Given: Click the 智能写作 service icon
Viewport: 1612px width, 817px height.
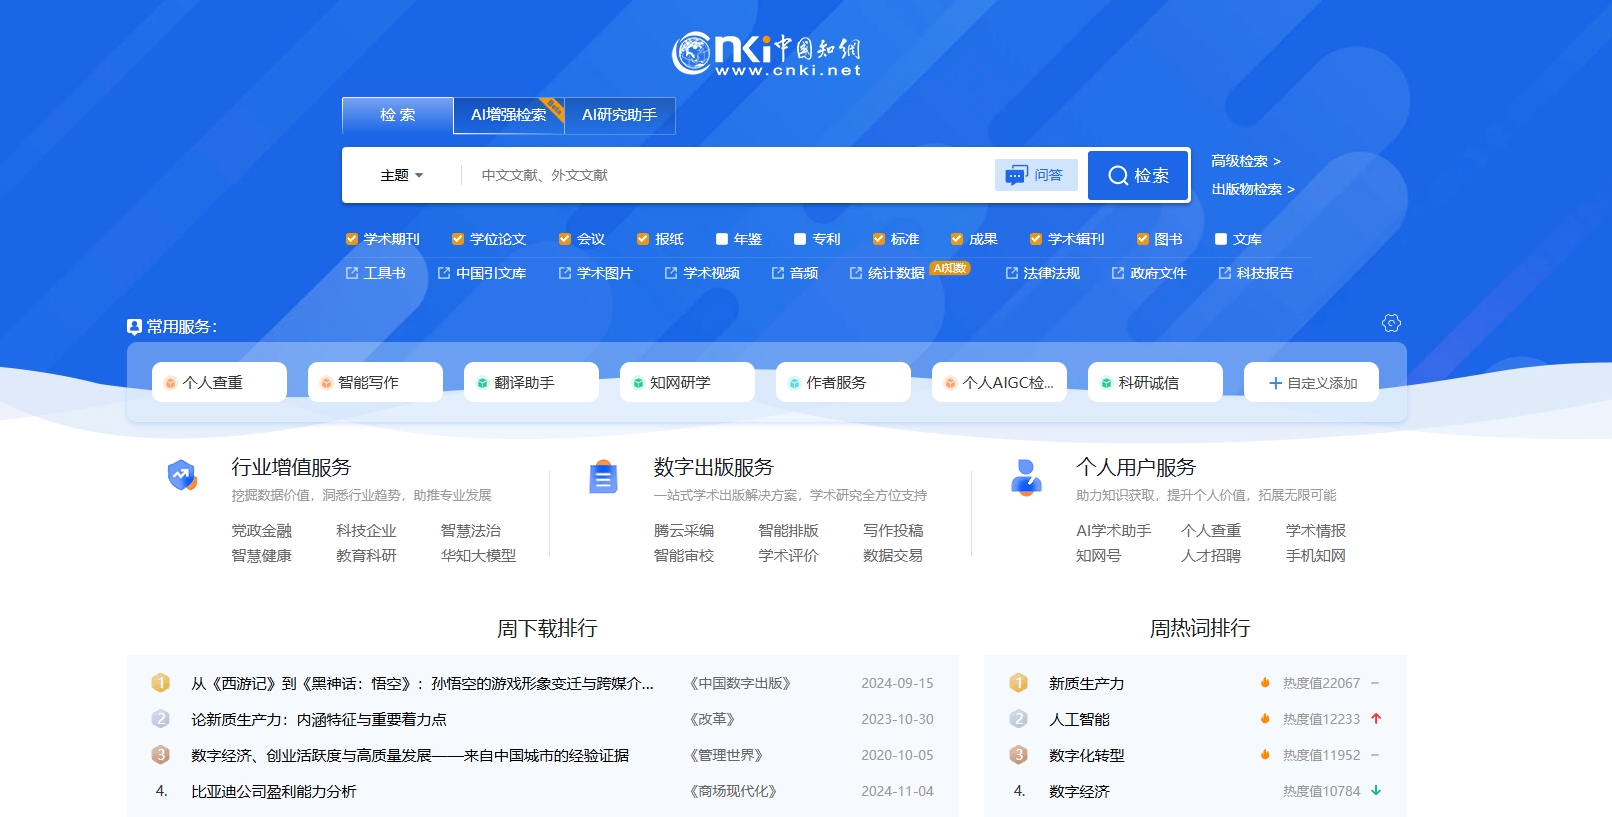Looking at the screenshot, I should point(326,383).
